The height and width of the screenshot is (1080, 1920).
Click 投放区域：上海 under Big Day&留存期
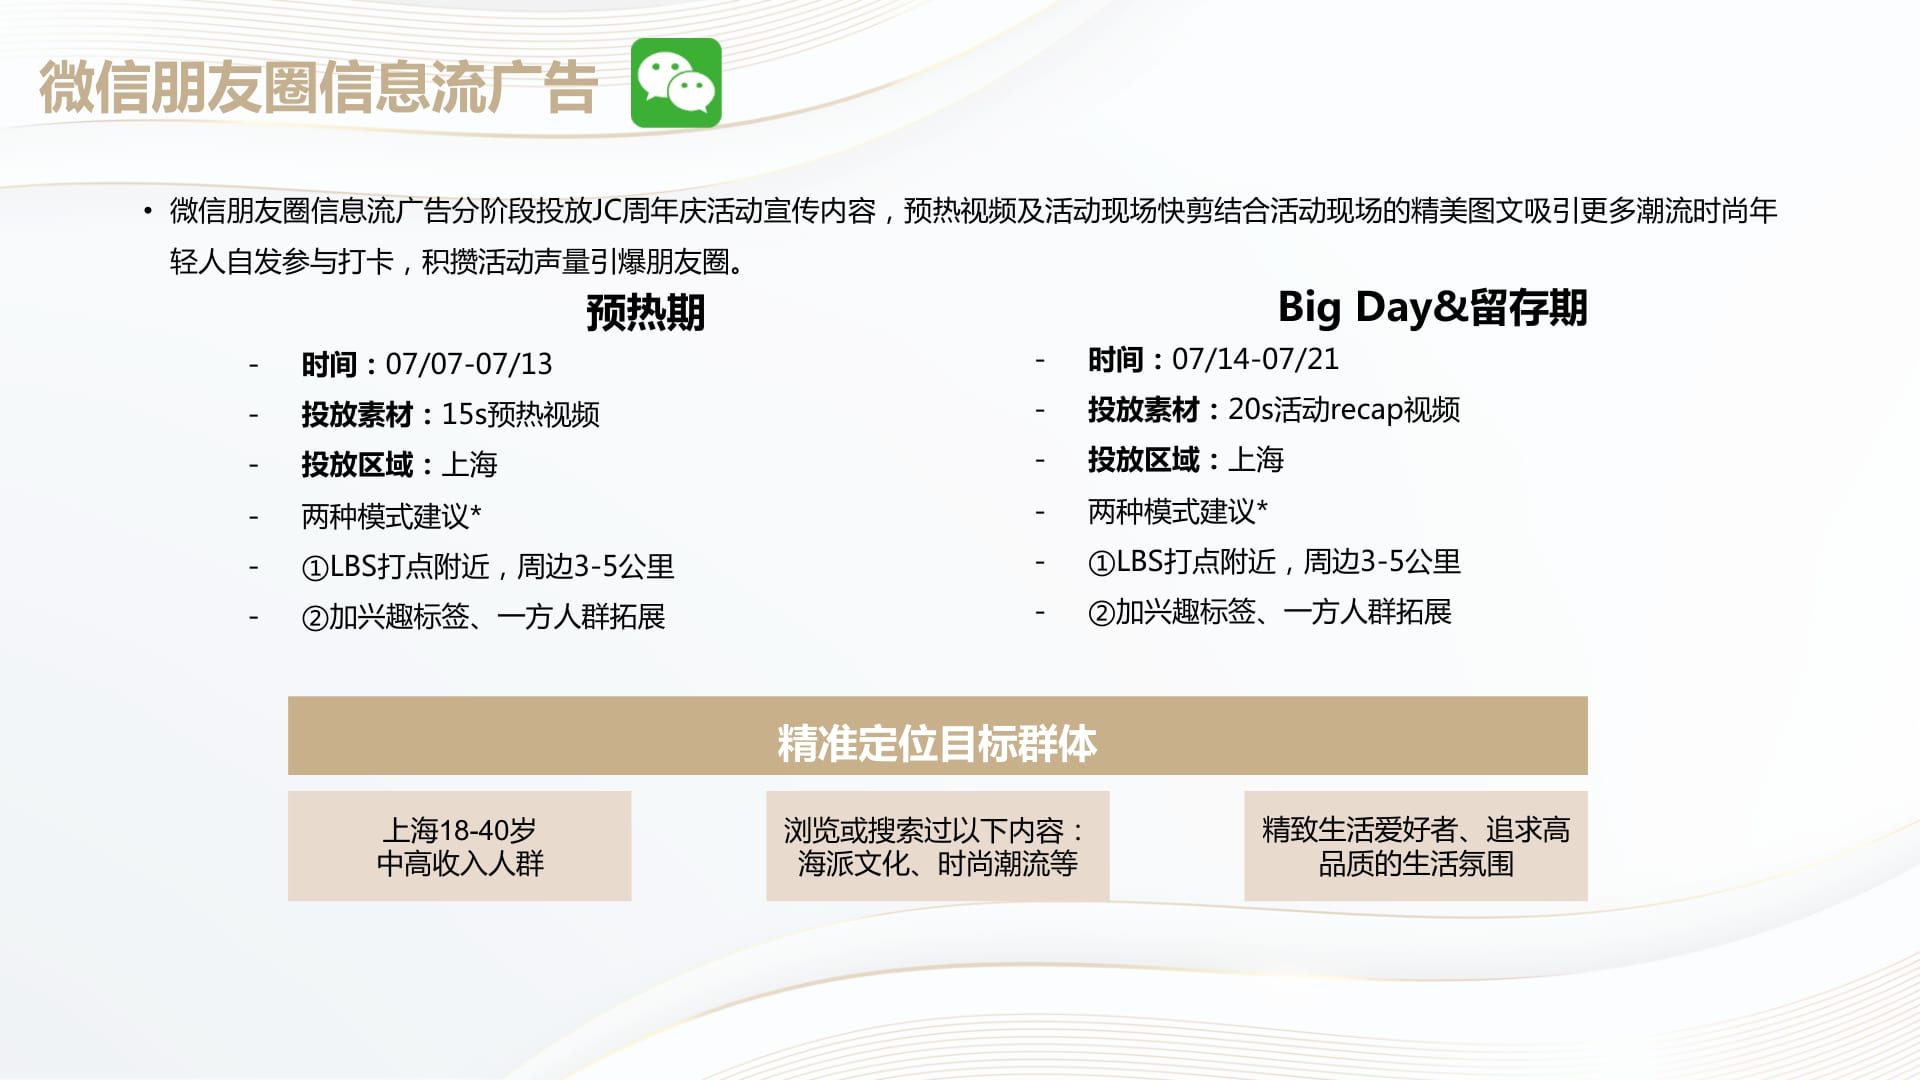tap(1185, 459)
